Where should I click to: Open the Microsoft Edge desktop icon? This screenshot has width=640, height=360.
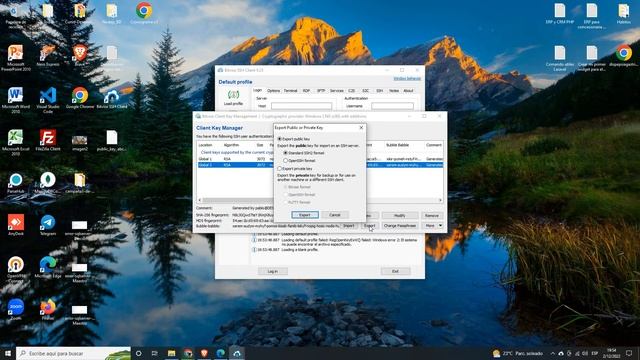click(x=48, y=268)
